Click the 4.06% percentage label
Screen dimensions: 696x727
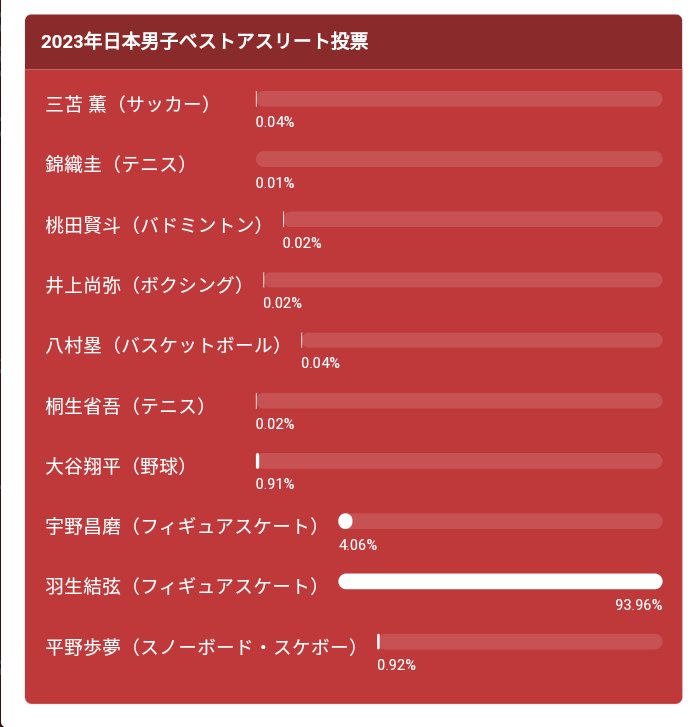pyautogui.click(x=358, y=544)
